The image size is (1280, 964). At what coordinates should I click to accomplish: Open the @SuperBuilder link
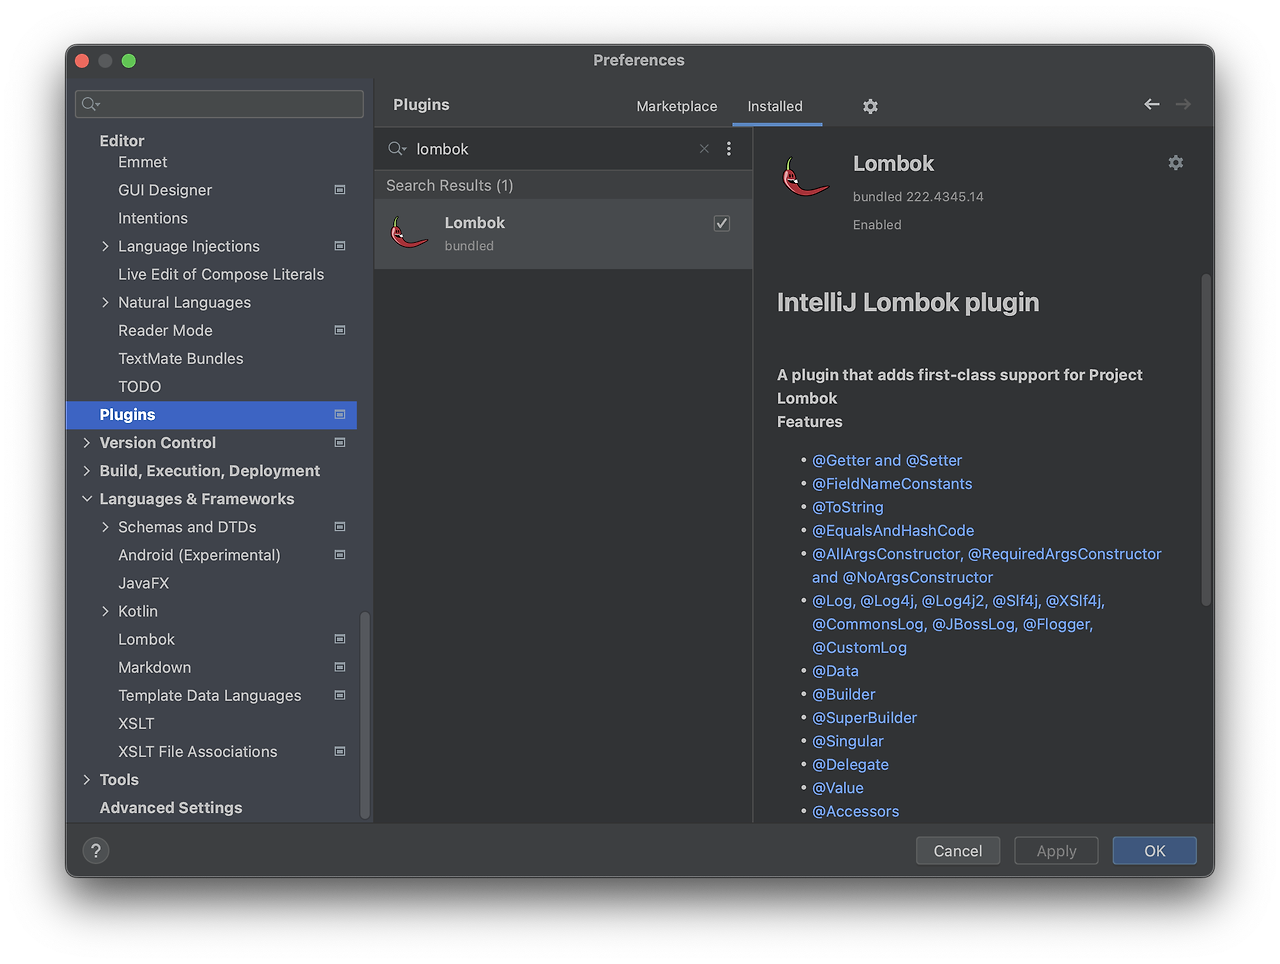point(864,717)
